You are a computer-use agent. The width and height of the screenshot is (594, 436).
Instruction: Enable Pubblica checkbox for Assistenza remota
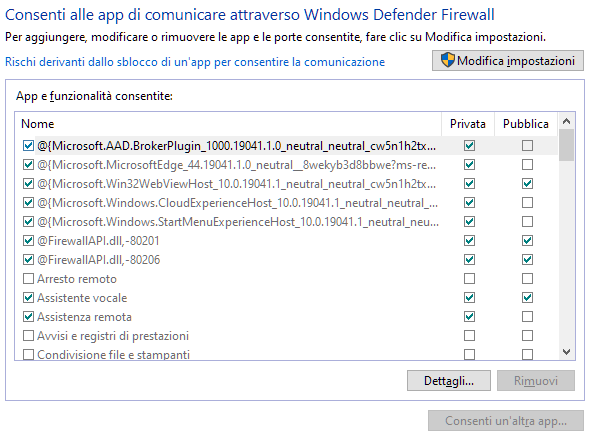pos(527,317)
